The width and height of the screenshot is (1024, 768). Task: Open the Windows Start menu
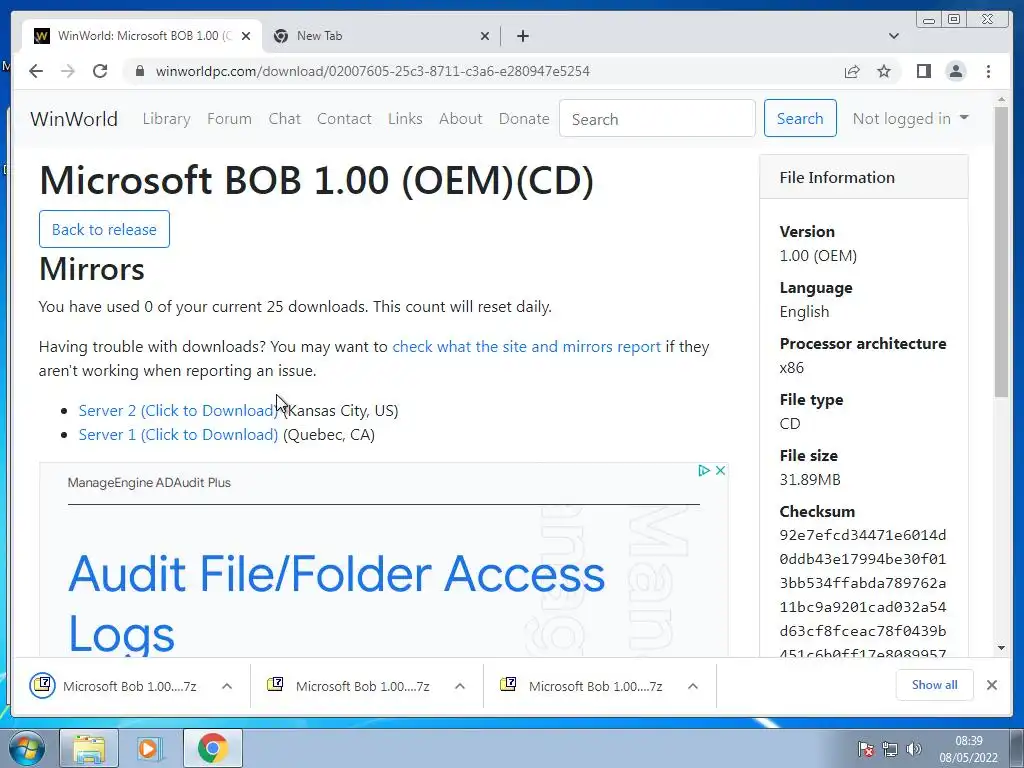pyautogui.click(x=27, y=748)
